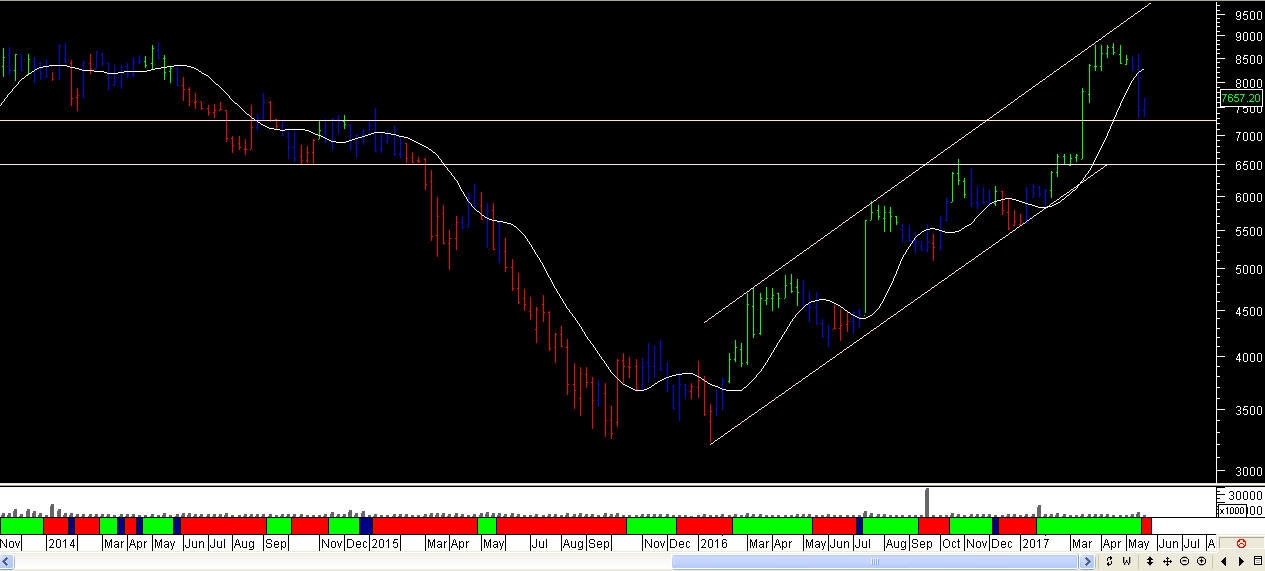Viewport: 1265px width, 571px height.
Task: Click the 4000 price axis label
Action: (x=1248, y=358)
